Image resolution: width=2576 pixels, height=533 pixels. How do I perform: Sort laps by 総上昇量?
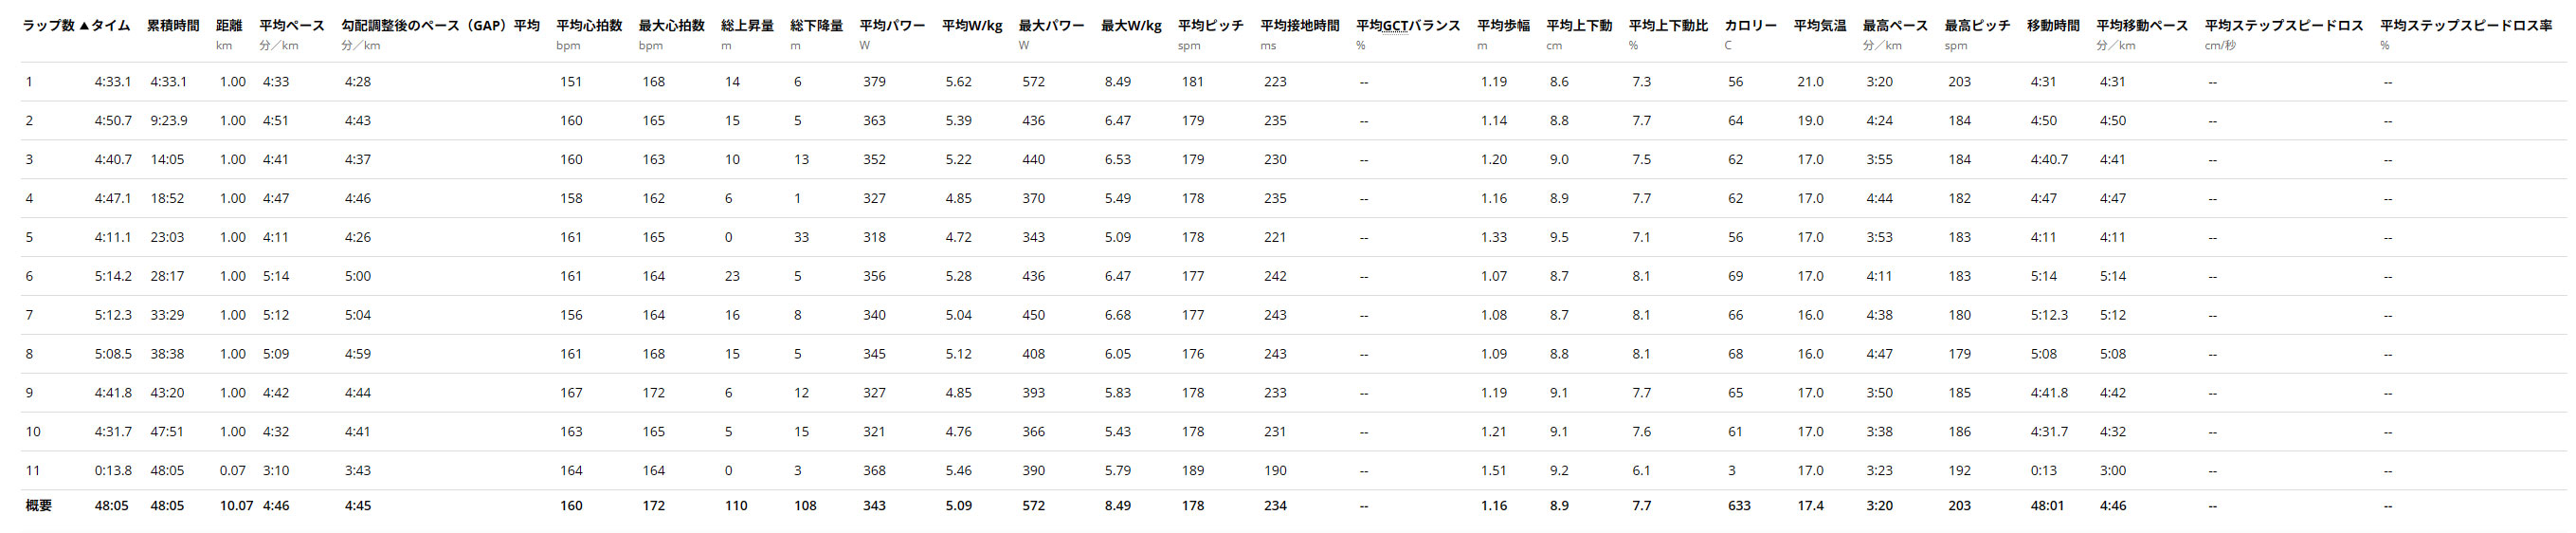point(747,26)
